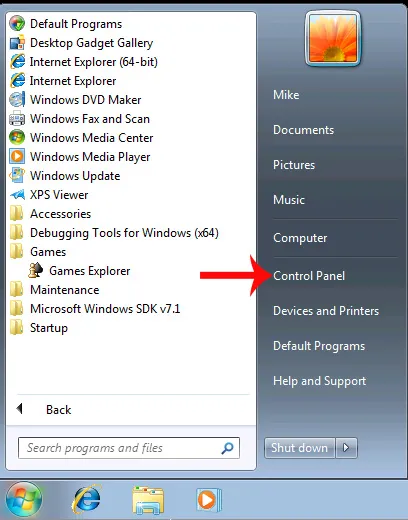Launch Windows Media Center by its label
Viewport: 408px width, 520px height.
pyautogui.click(x=92, y=138)
